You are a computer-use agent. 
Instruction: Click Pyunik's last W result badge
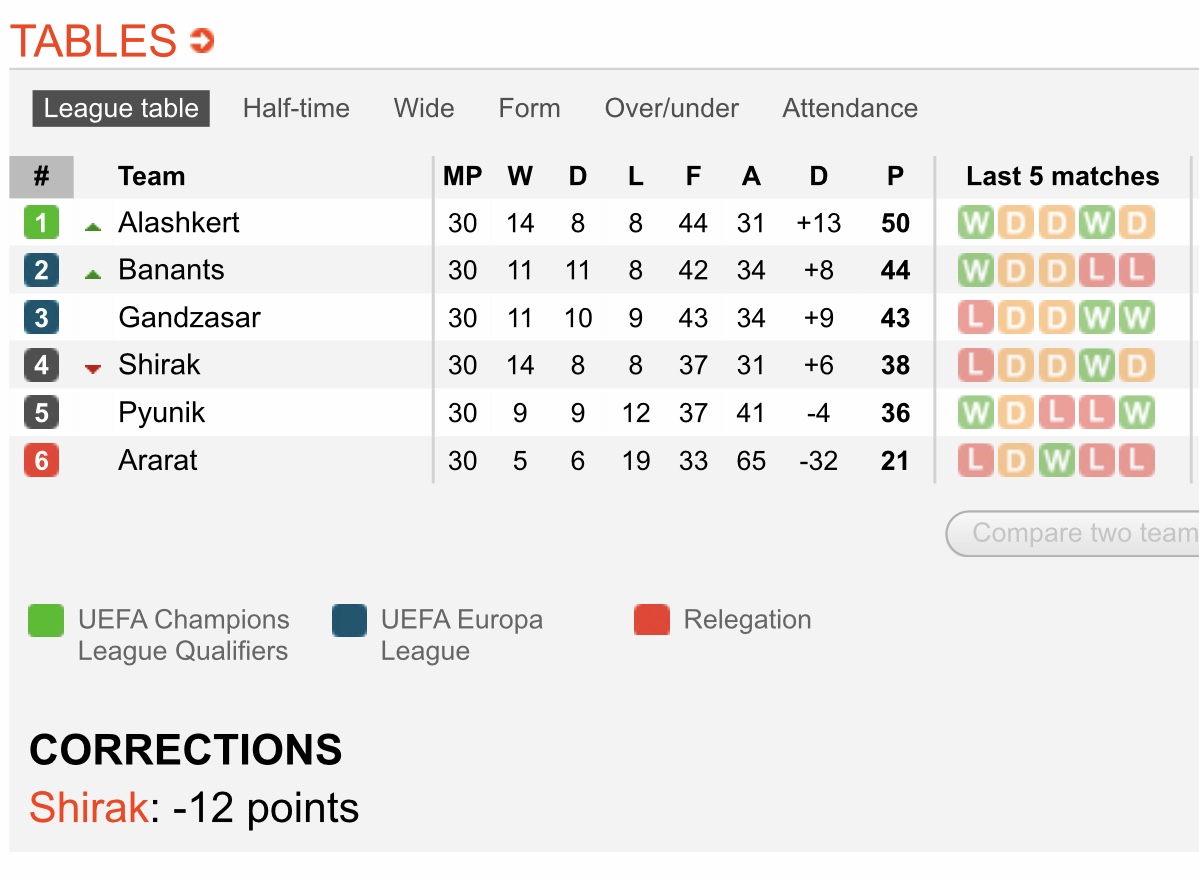click(1136, 413)
